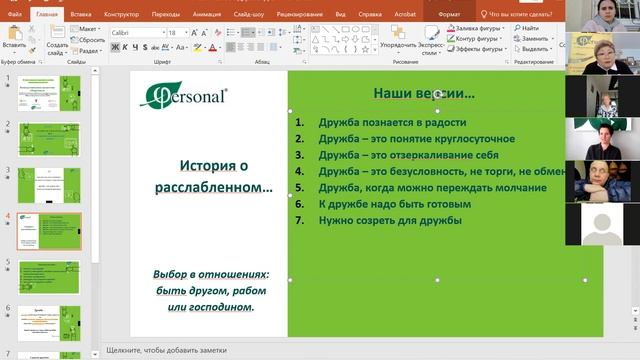Image resolution: width=640 pixels, height=360 pixels.
Task: Toggle underline Ч formatting
Action: pyautogui.click(x=135, y=47)
